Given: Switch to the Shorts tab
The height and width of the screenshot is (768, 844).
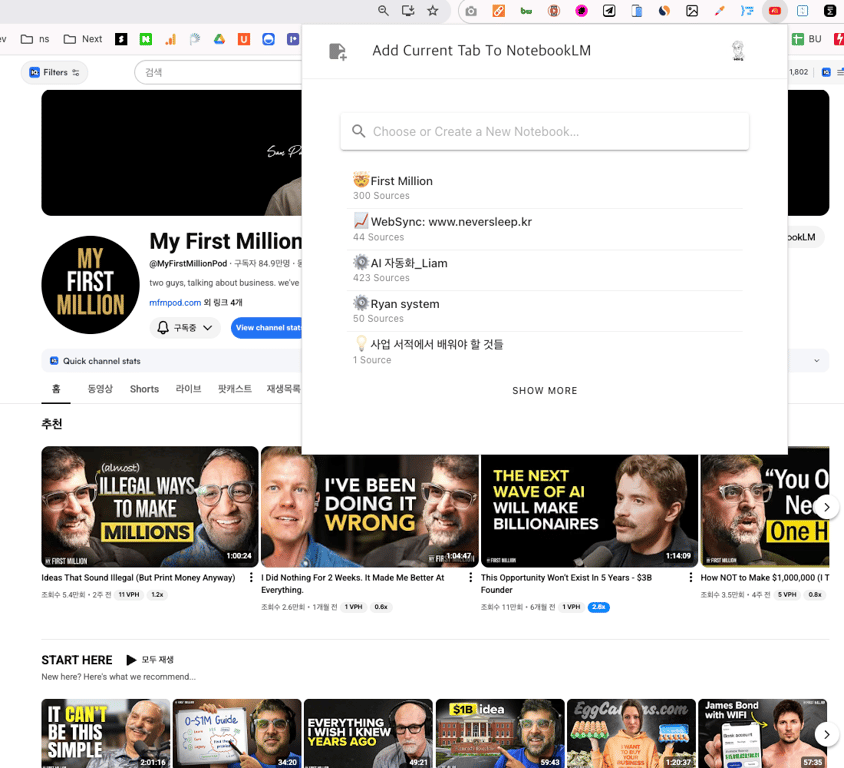Looking at the screenshot, I should click(x=143, y=389).
